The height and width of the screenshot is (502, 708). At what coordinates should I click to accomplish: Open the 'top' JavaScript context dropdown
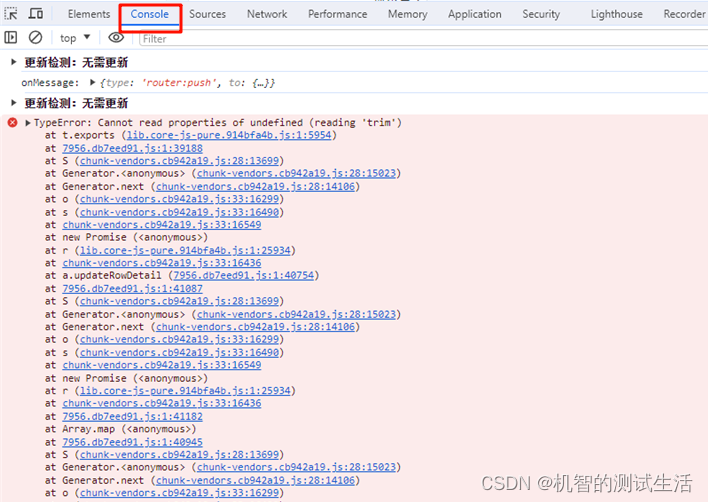point(75,38)
